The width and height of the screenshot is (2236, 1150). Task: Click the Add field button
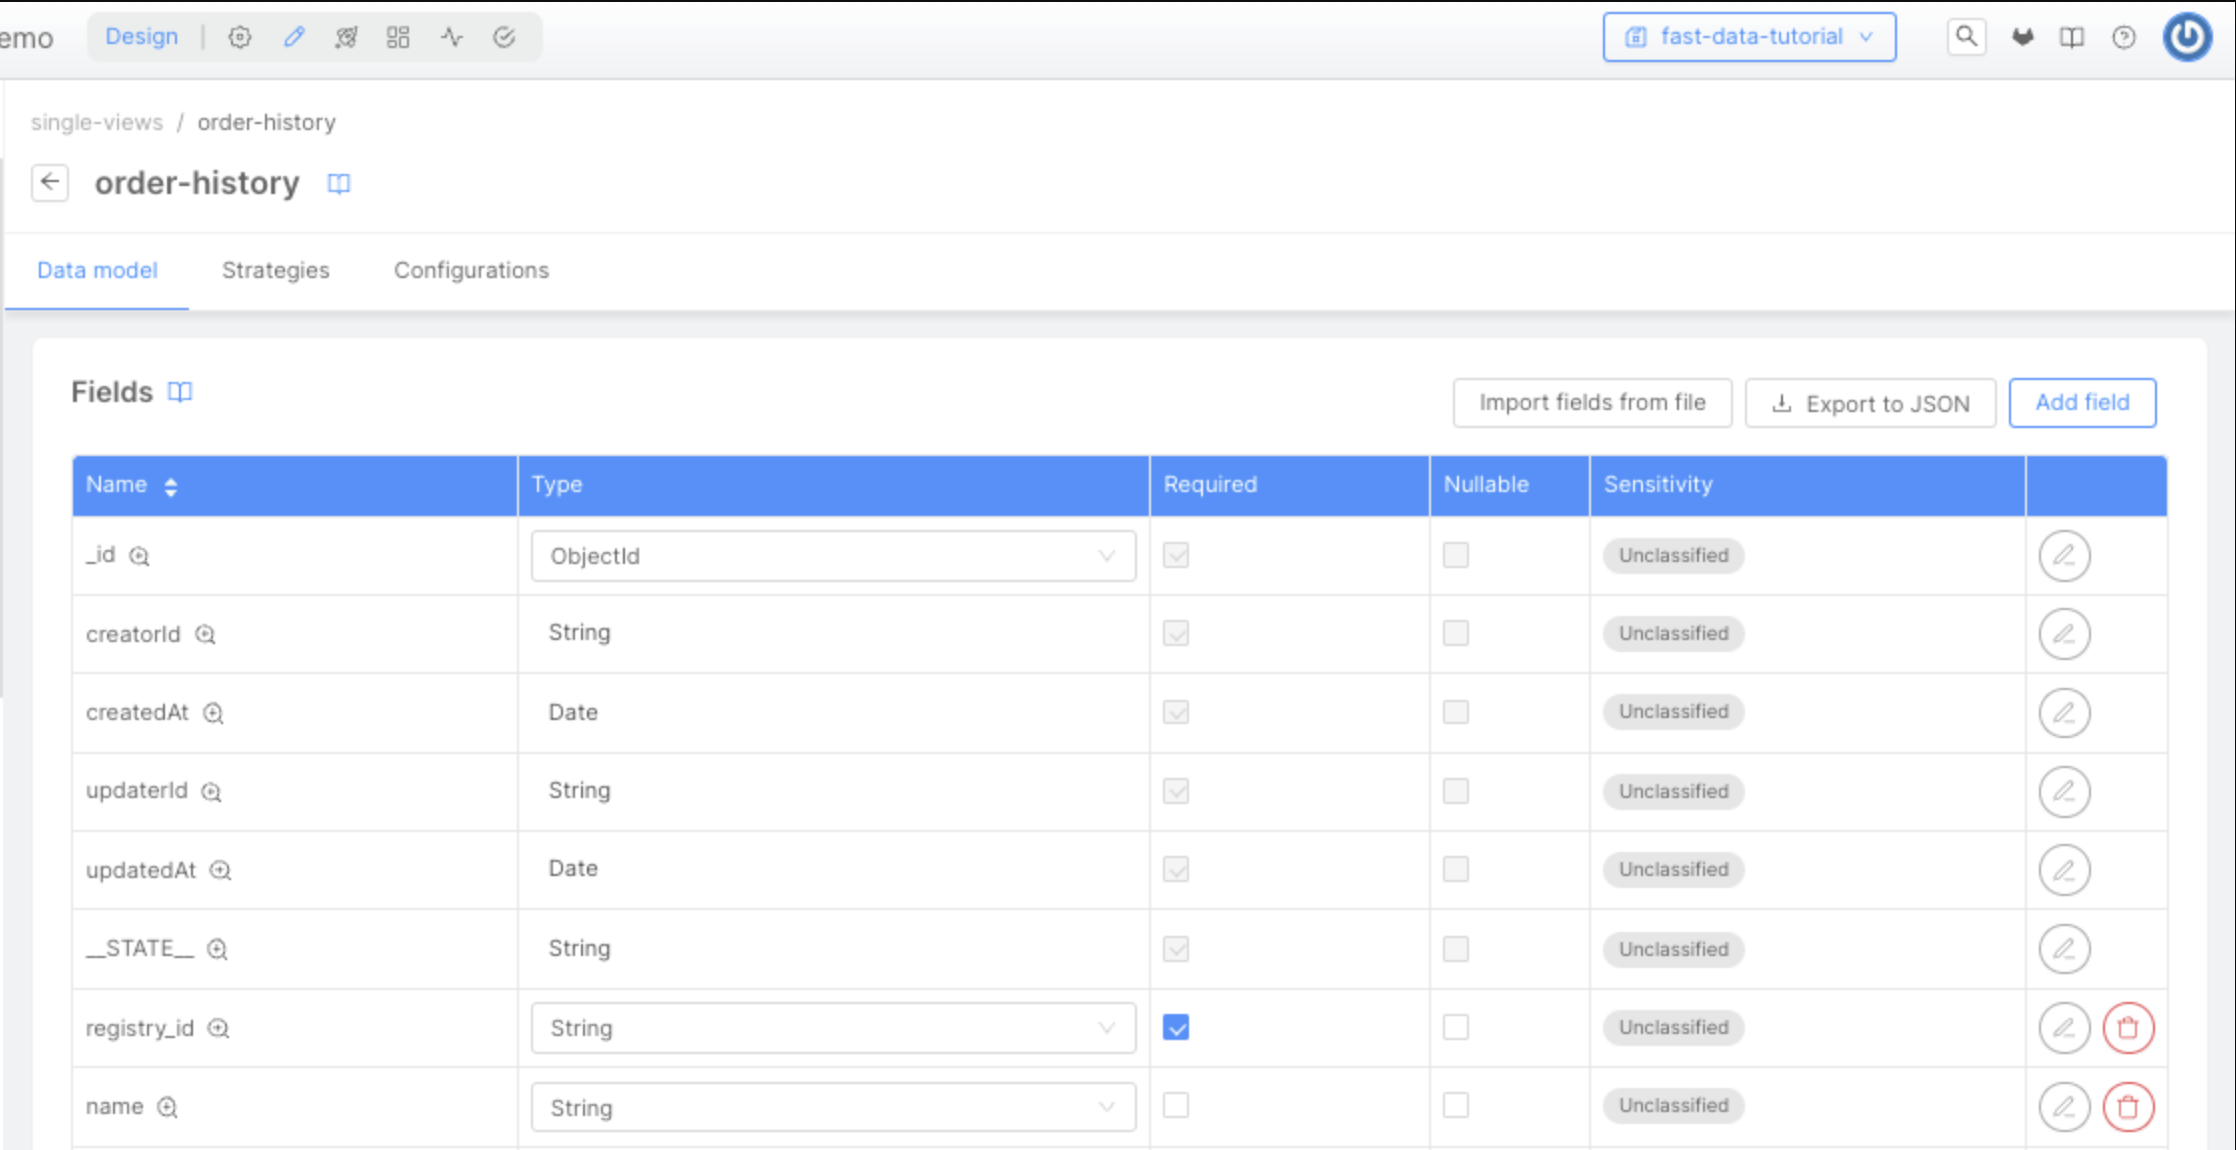tap(2082, 402)
